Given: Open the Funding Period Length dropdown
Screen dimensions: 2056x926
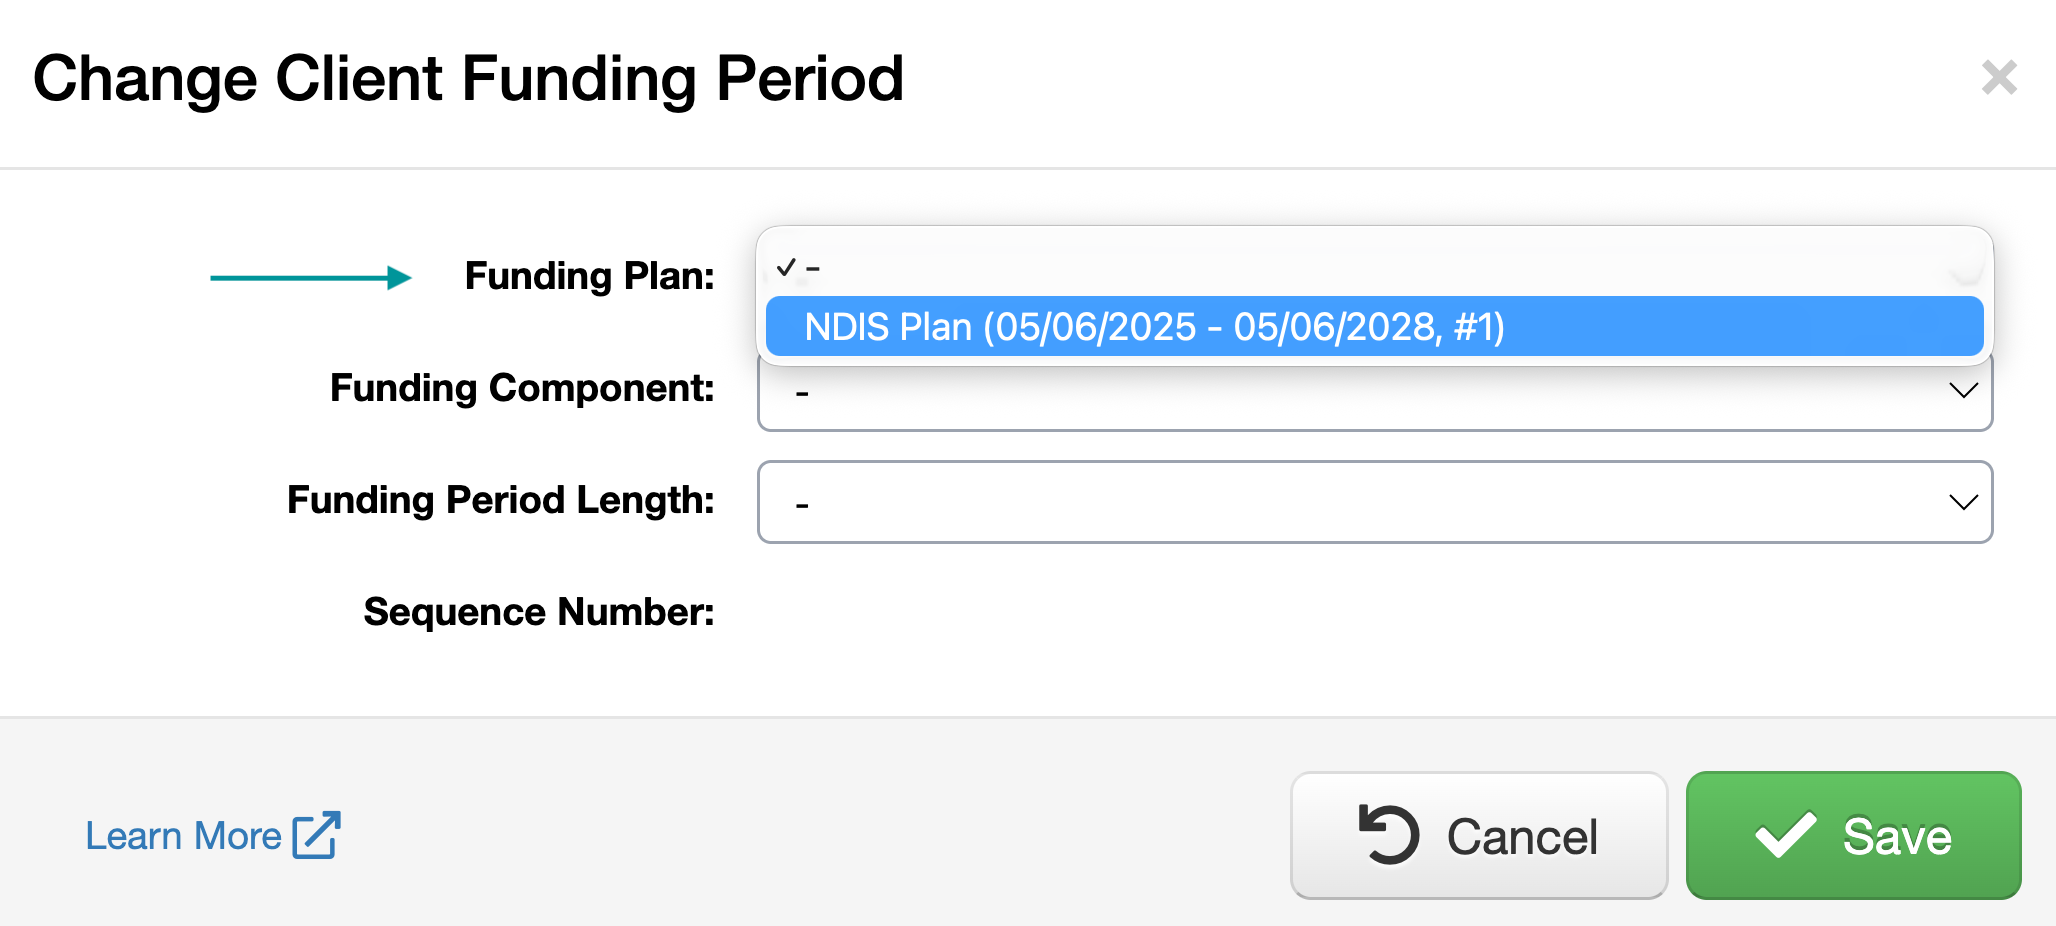Looking at the screenshot, I should (1374, 502).
